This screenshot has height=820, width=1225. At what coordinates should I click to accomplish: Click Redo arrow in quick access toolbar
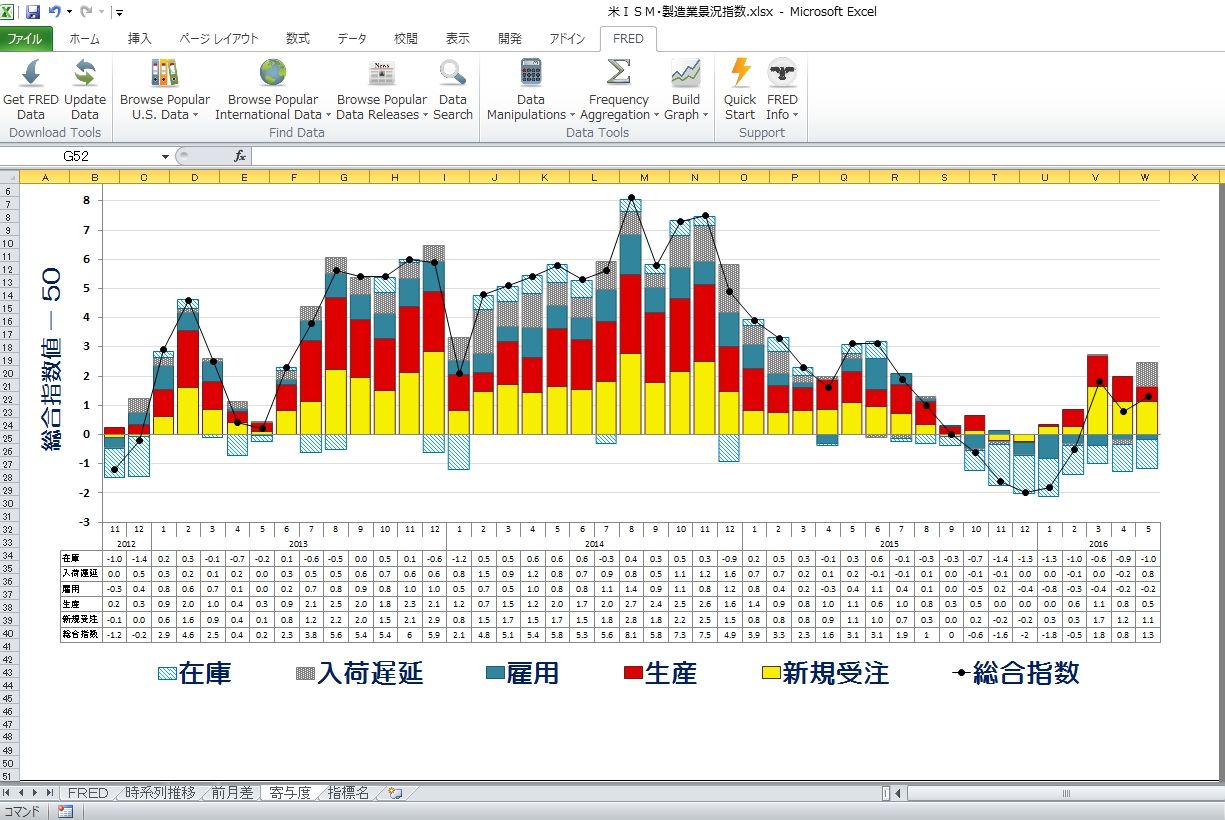(86, 12)
